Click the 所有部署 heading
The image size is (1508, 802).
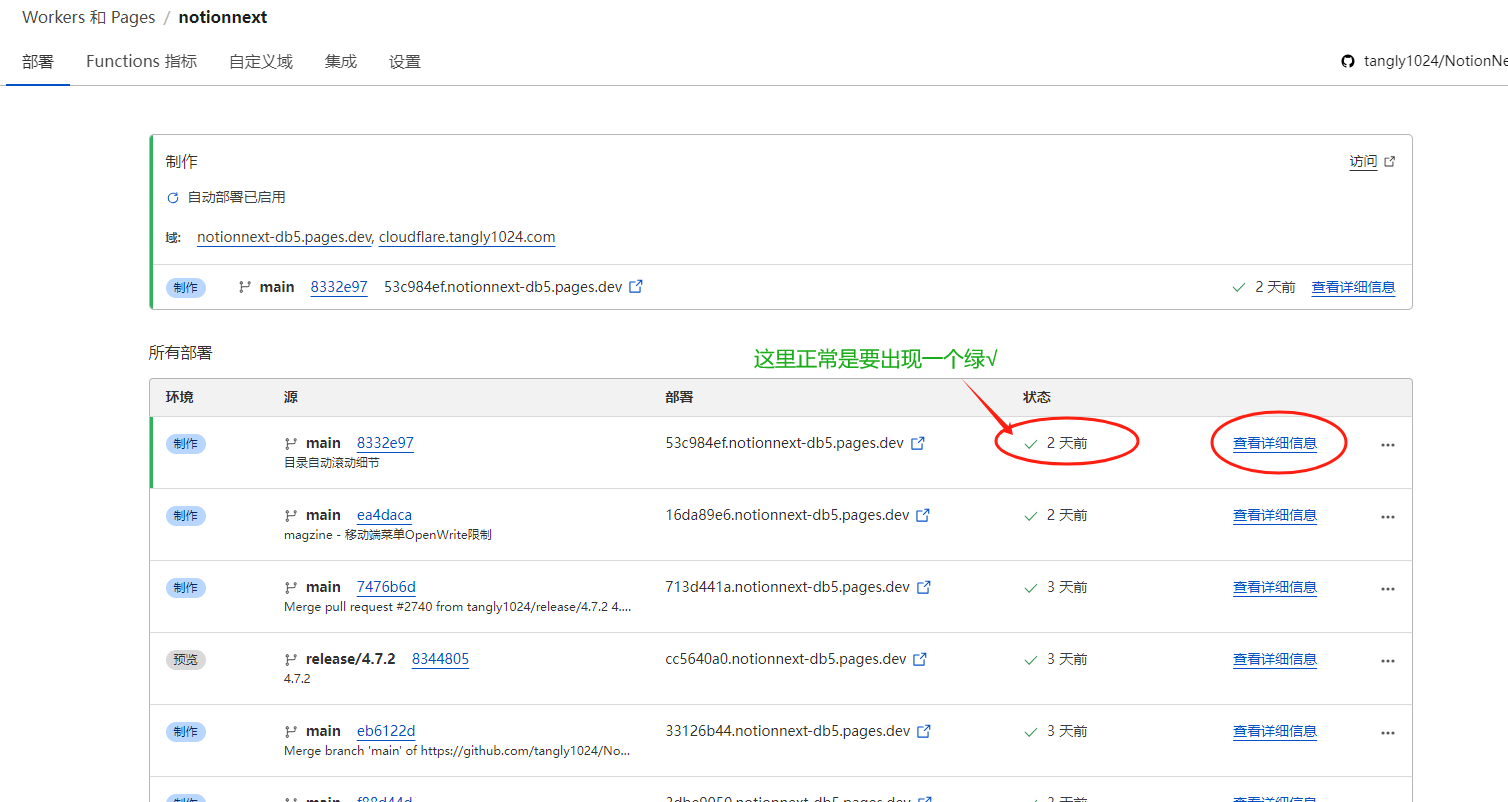[x=181, y=353]
